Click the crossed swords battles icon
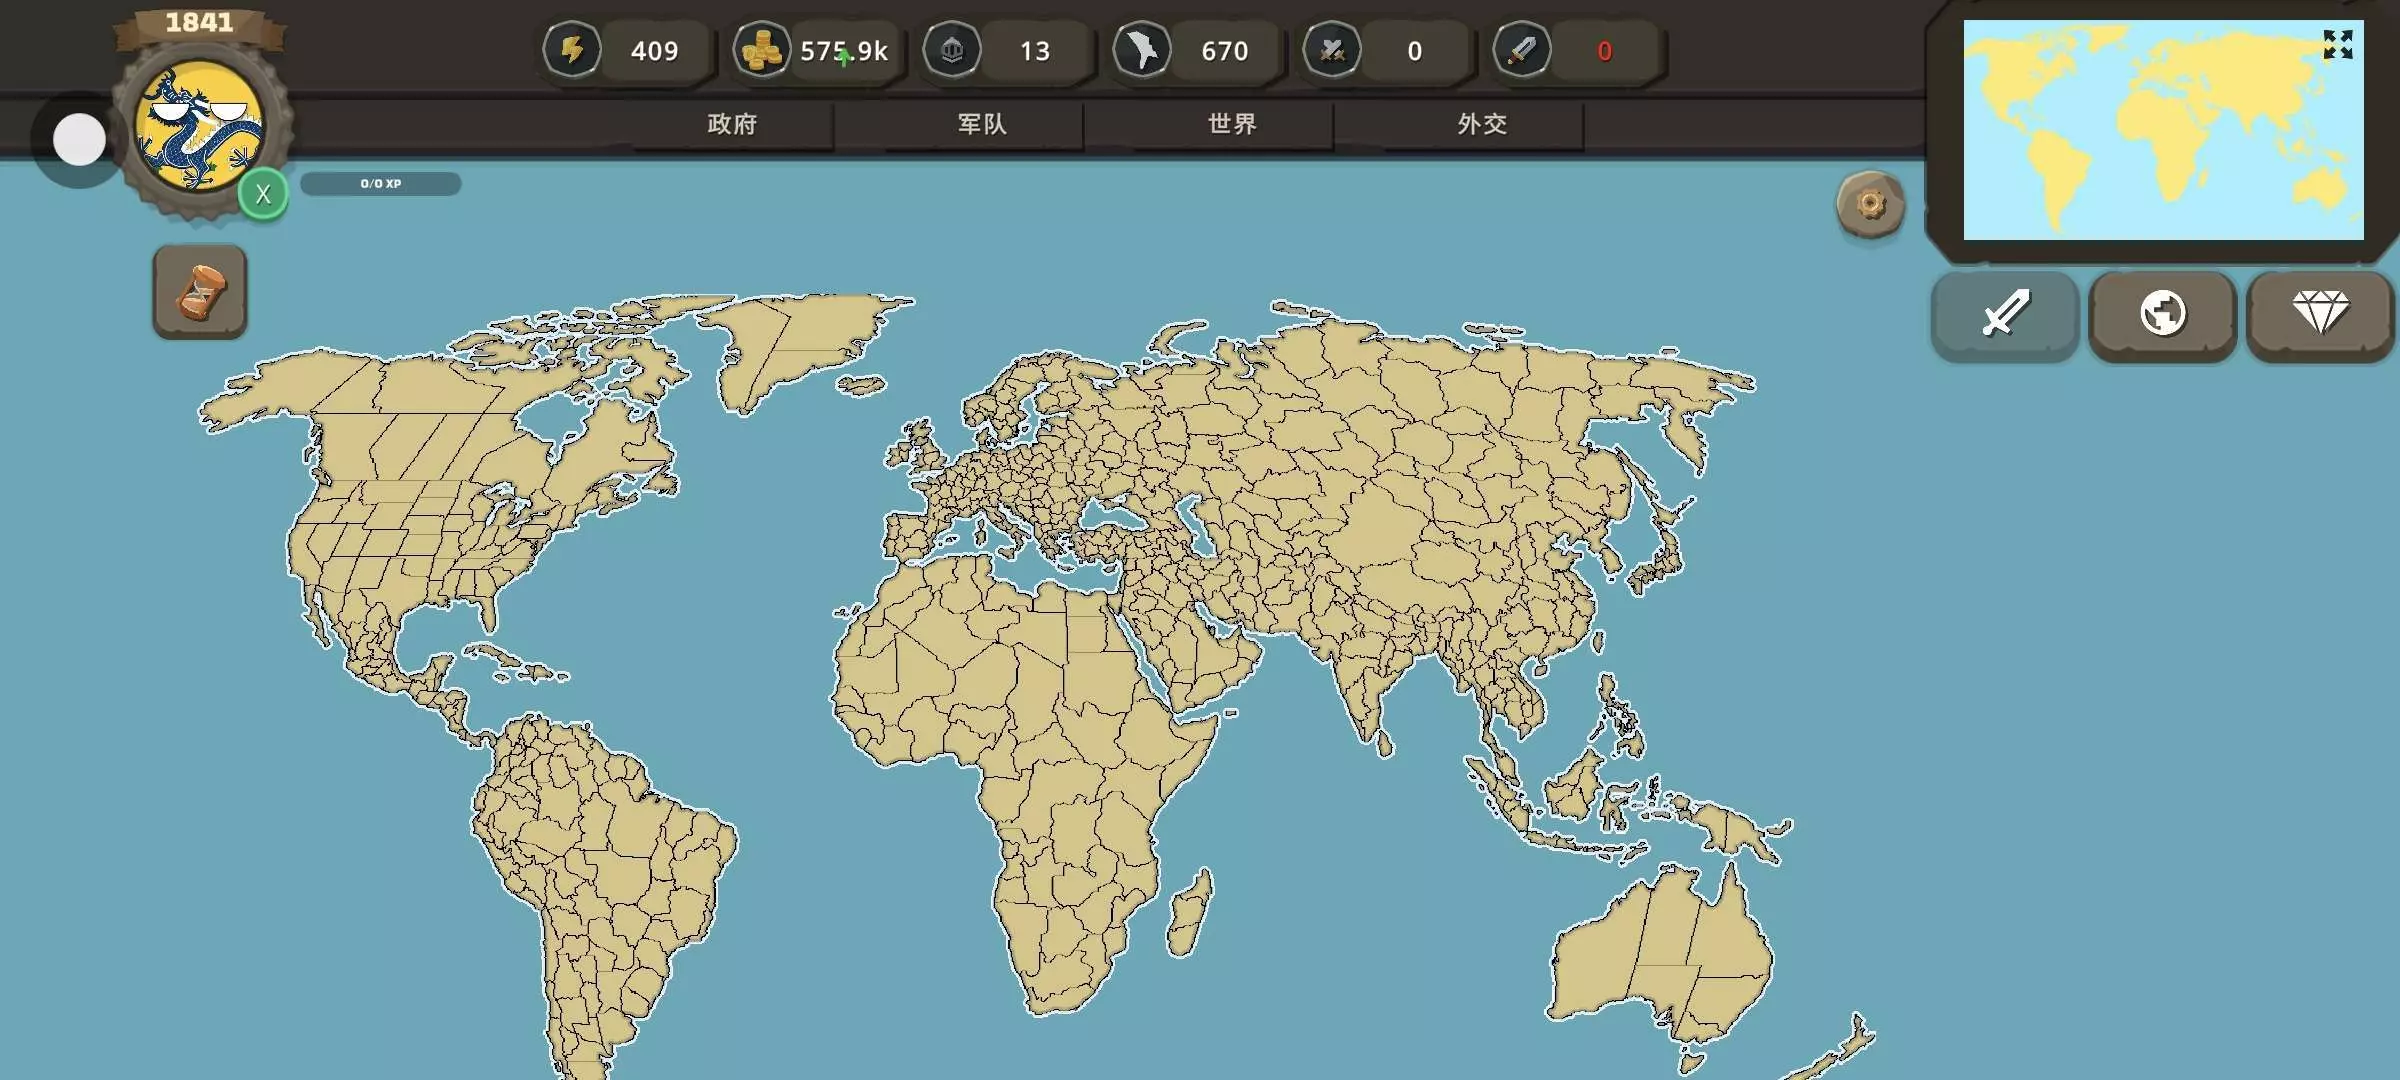 1332,50
